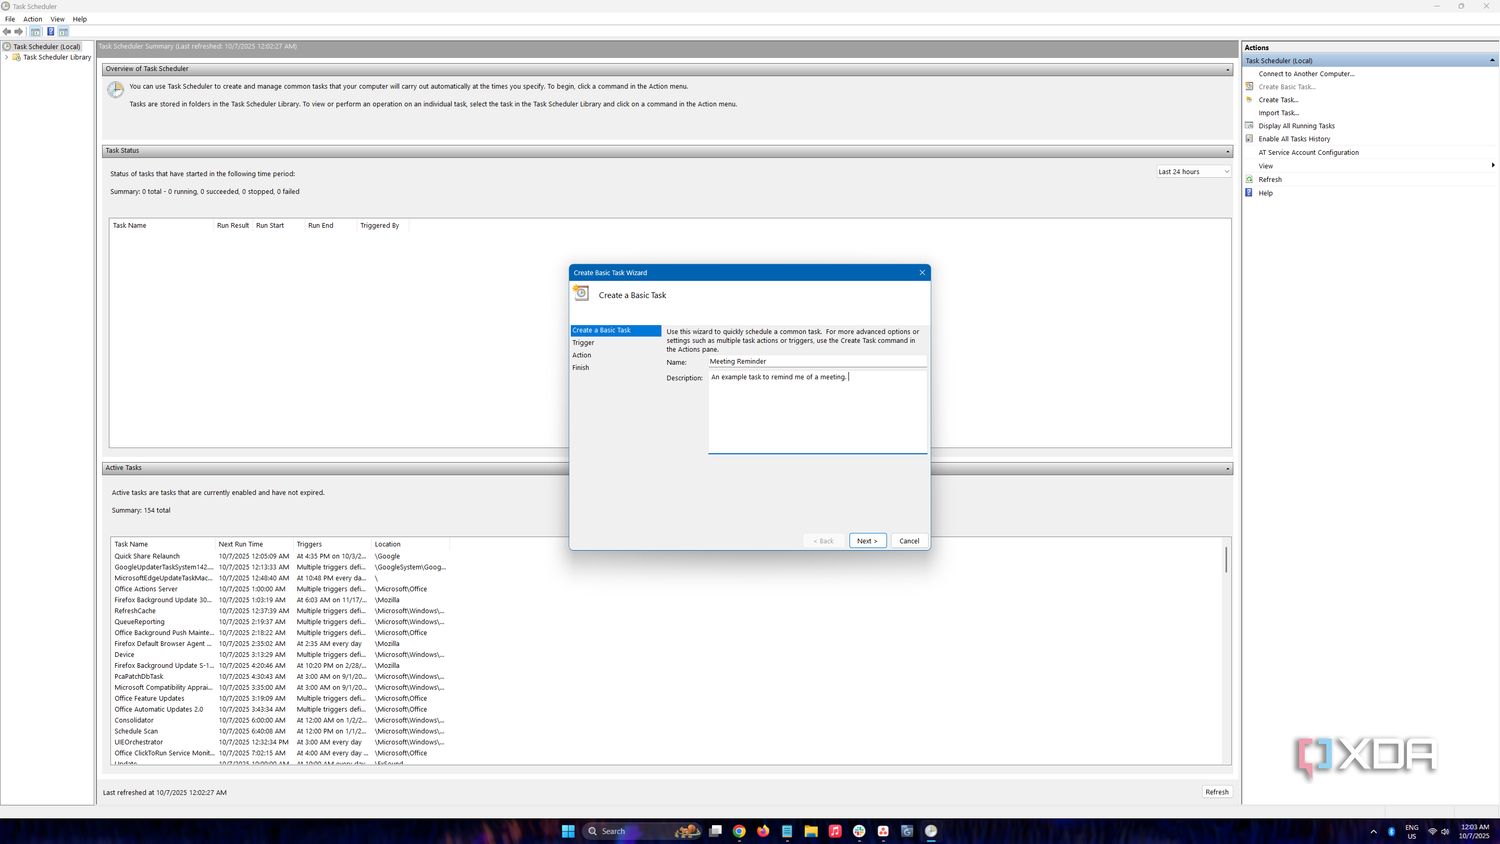Click the Enable All Tasks History icon
The image size is (1500, 844).
[x=1249, y=139]
